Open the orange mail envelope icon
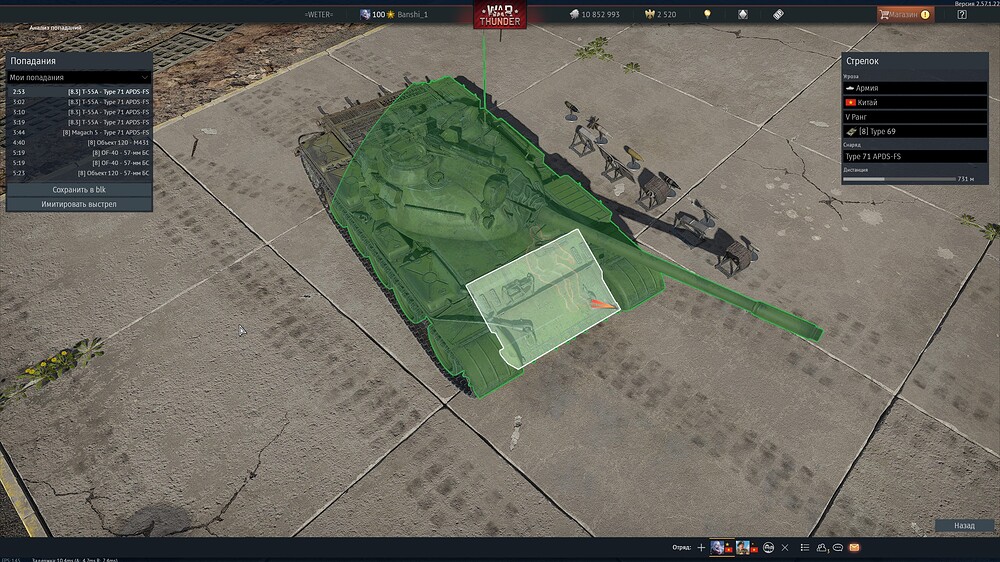 pos(855,547)
